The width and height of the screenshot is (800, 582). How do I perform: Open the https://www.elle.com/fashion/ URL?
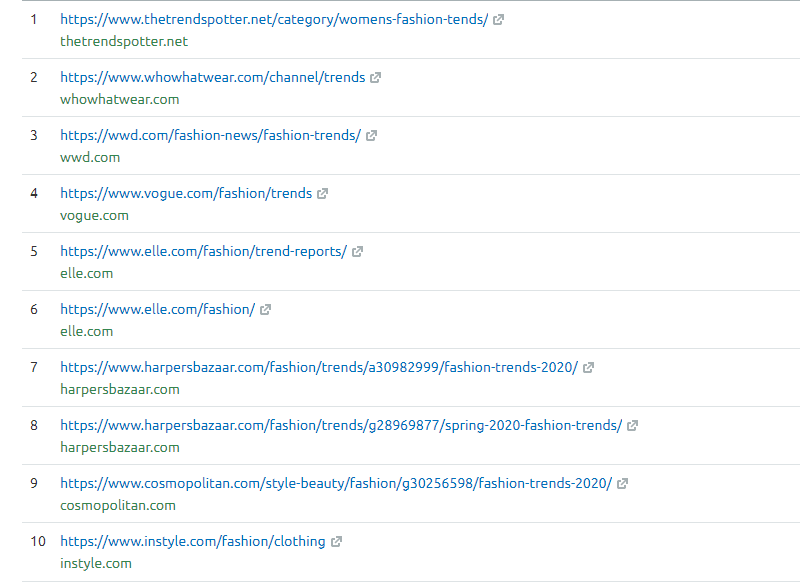[158, 310]
